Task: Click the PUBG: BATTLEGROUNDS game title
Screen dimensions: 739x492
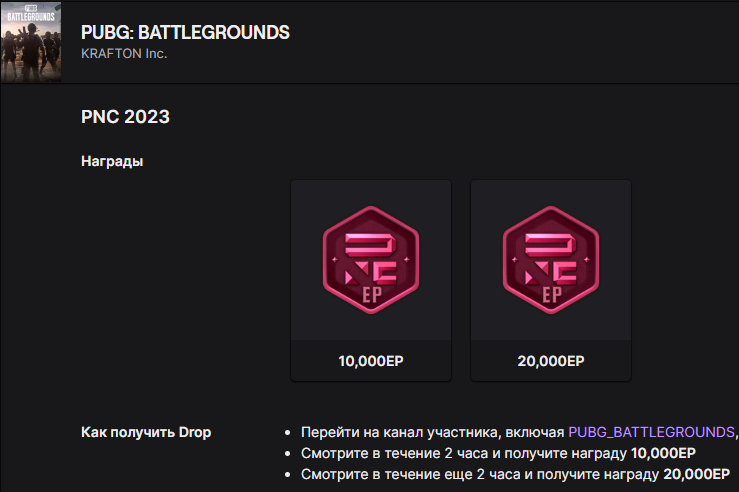Action: (x=185, y=33)
